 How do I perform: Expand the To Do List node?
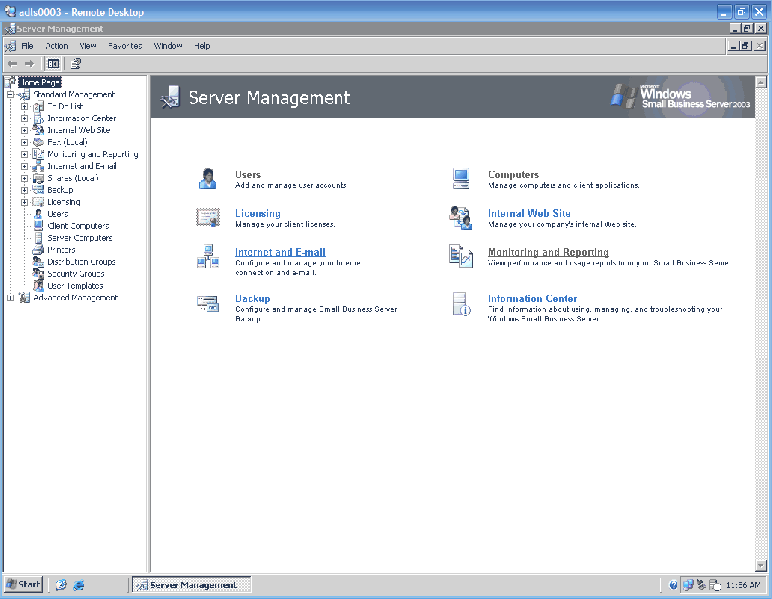pyautogui.click(x=24, y=106)
